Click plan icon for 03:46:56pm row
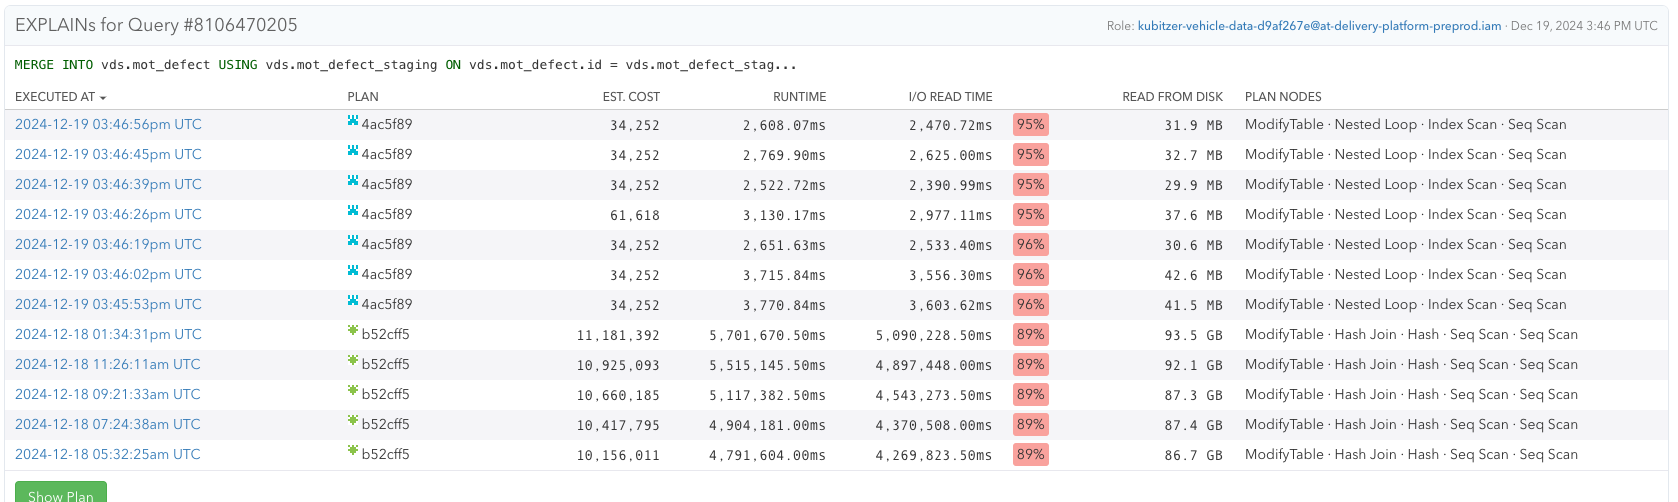The height and width of the screenshot is (502, 1678). point(352,121)
